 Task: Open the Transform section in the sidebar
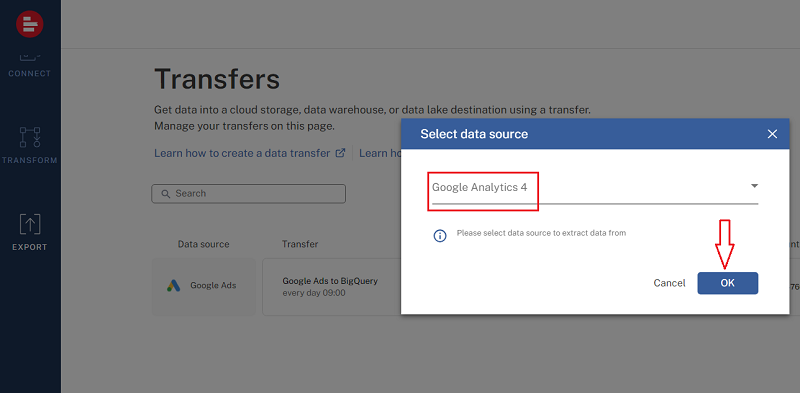30,146
